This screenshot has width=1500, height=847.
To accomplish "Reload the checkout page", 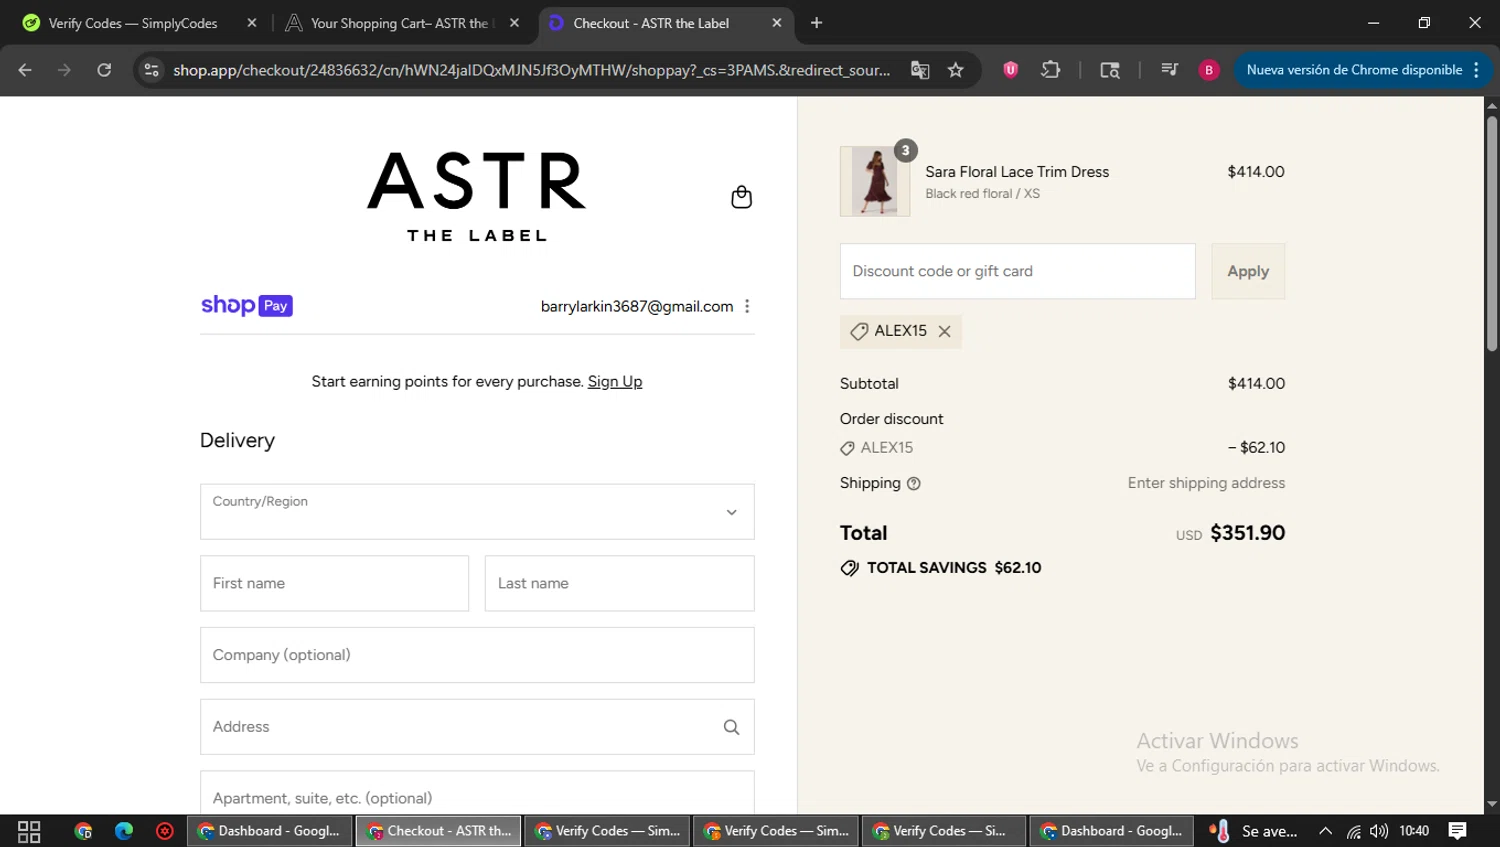I will 104,70.
